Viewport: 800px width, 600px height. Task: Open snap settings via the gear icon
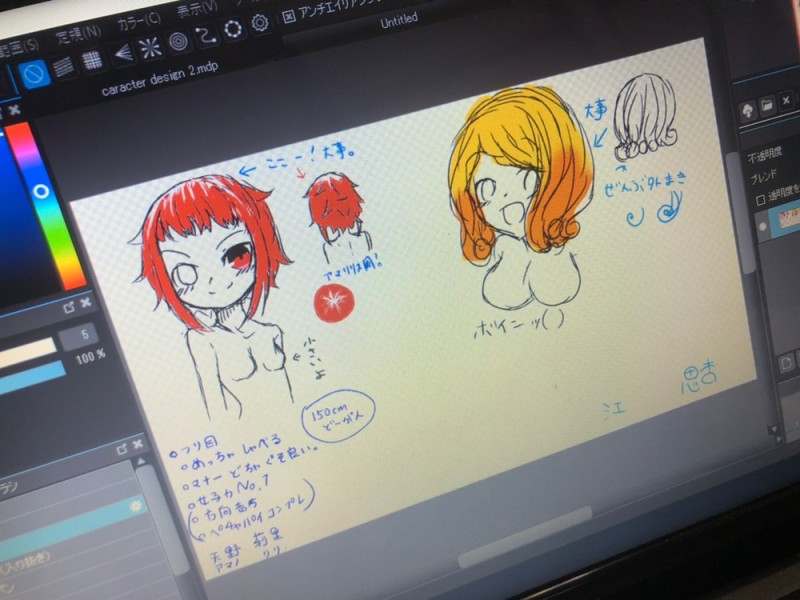click(x=260, y=22)
